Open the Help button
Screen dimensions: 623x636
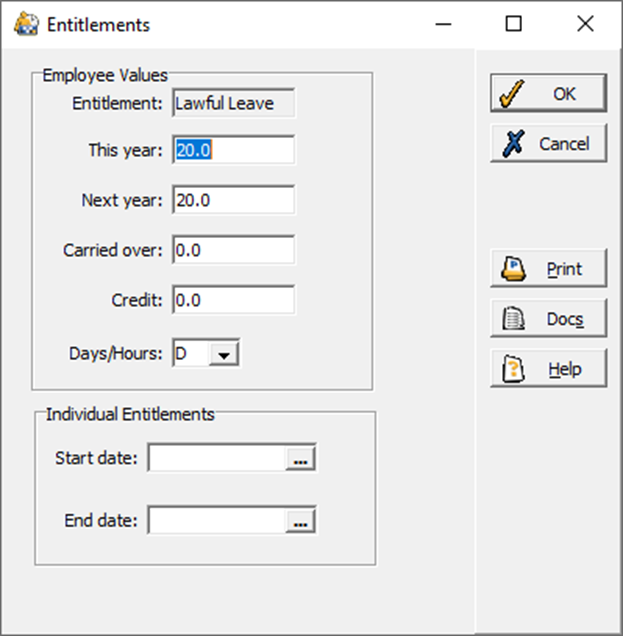click(x=548, y=369)
